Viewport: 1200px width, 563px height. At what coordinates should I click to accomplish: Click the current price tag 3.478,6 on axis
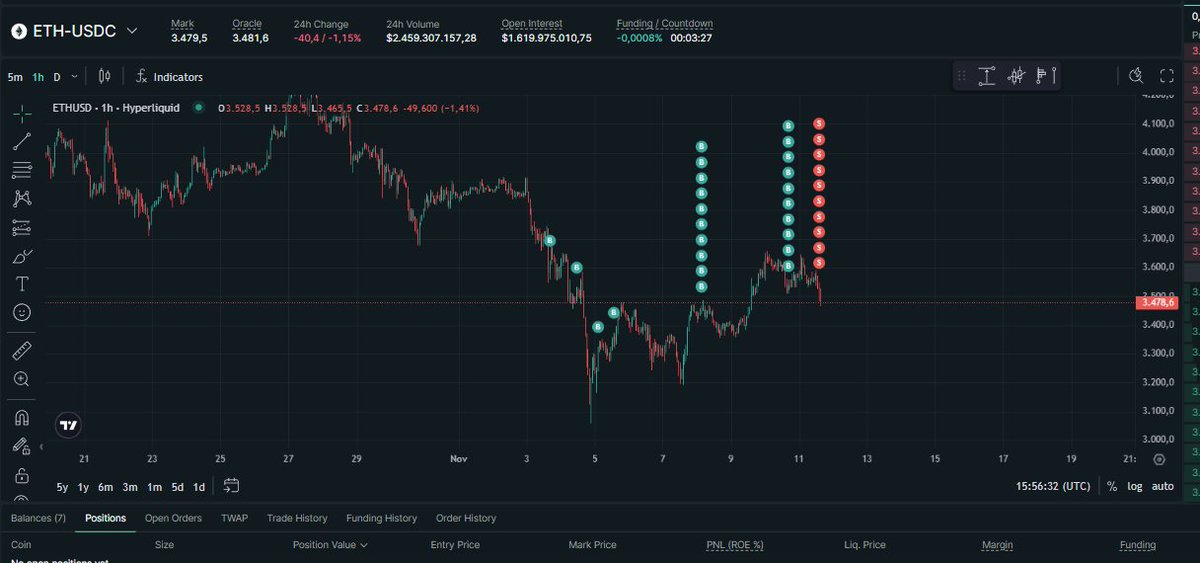(1159, 302)
